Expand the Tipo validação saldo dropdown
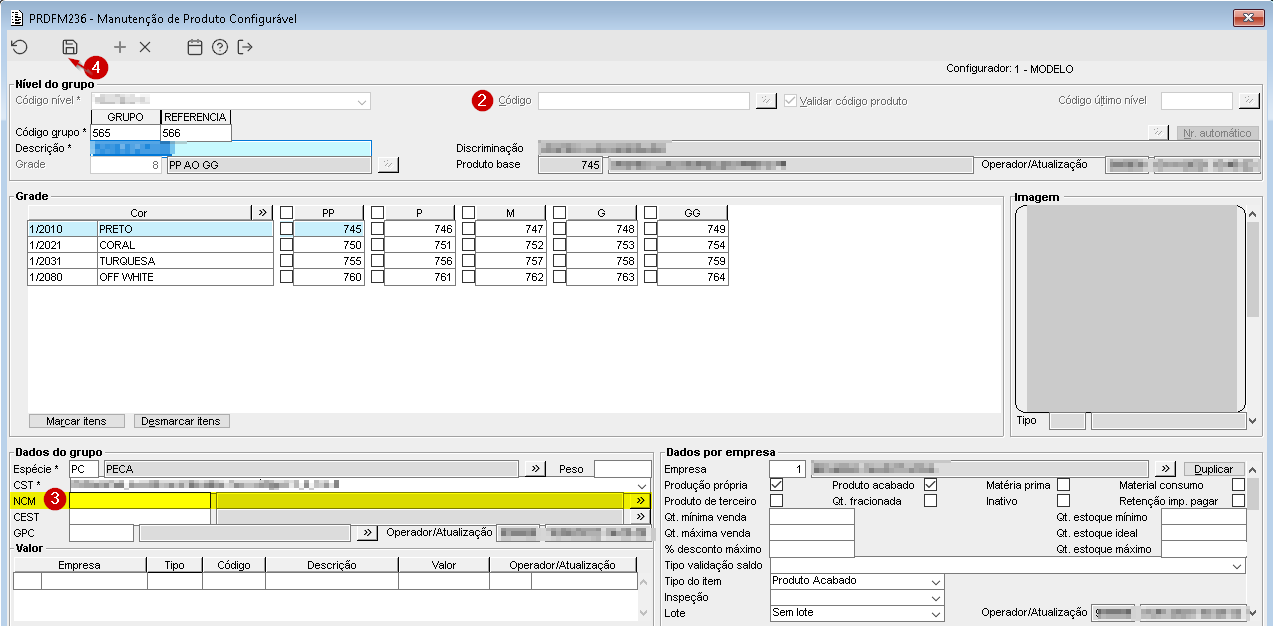This screenshot has width=1273, height=626. tap(1238, 565)
